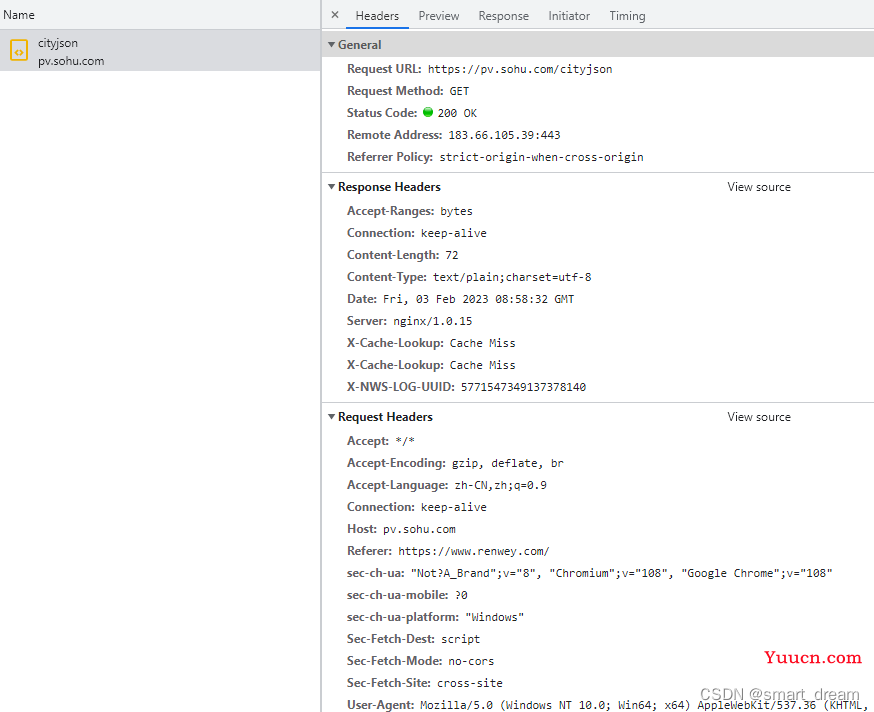This screenshot has height=712, width=874.
Task: Close the request details panel
Action: [x=334, y=15]
